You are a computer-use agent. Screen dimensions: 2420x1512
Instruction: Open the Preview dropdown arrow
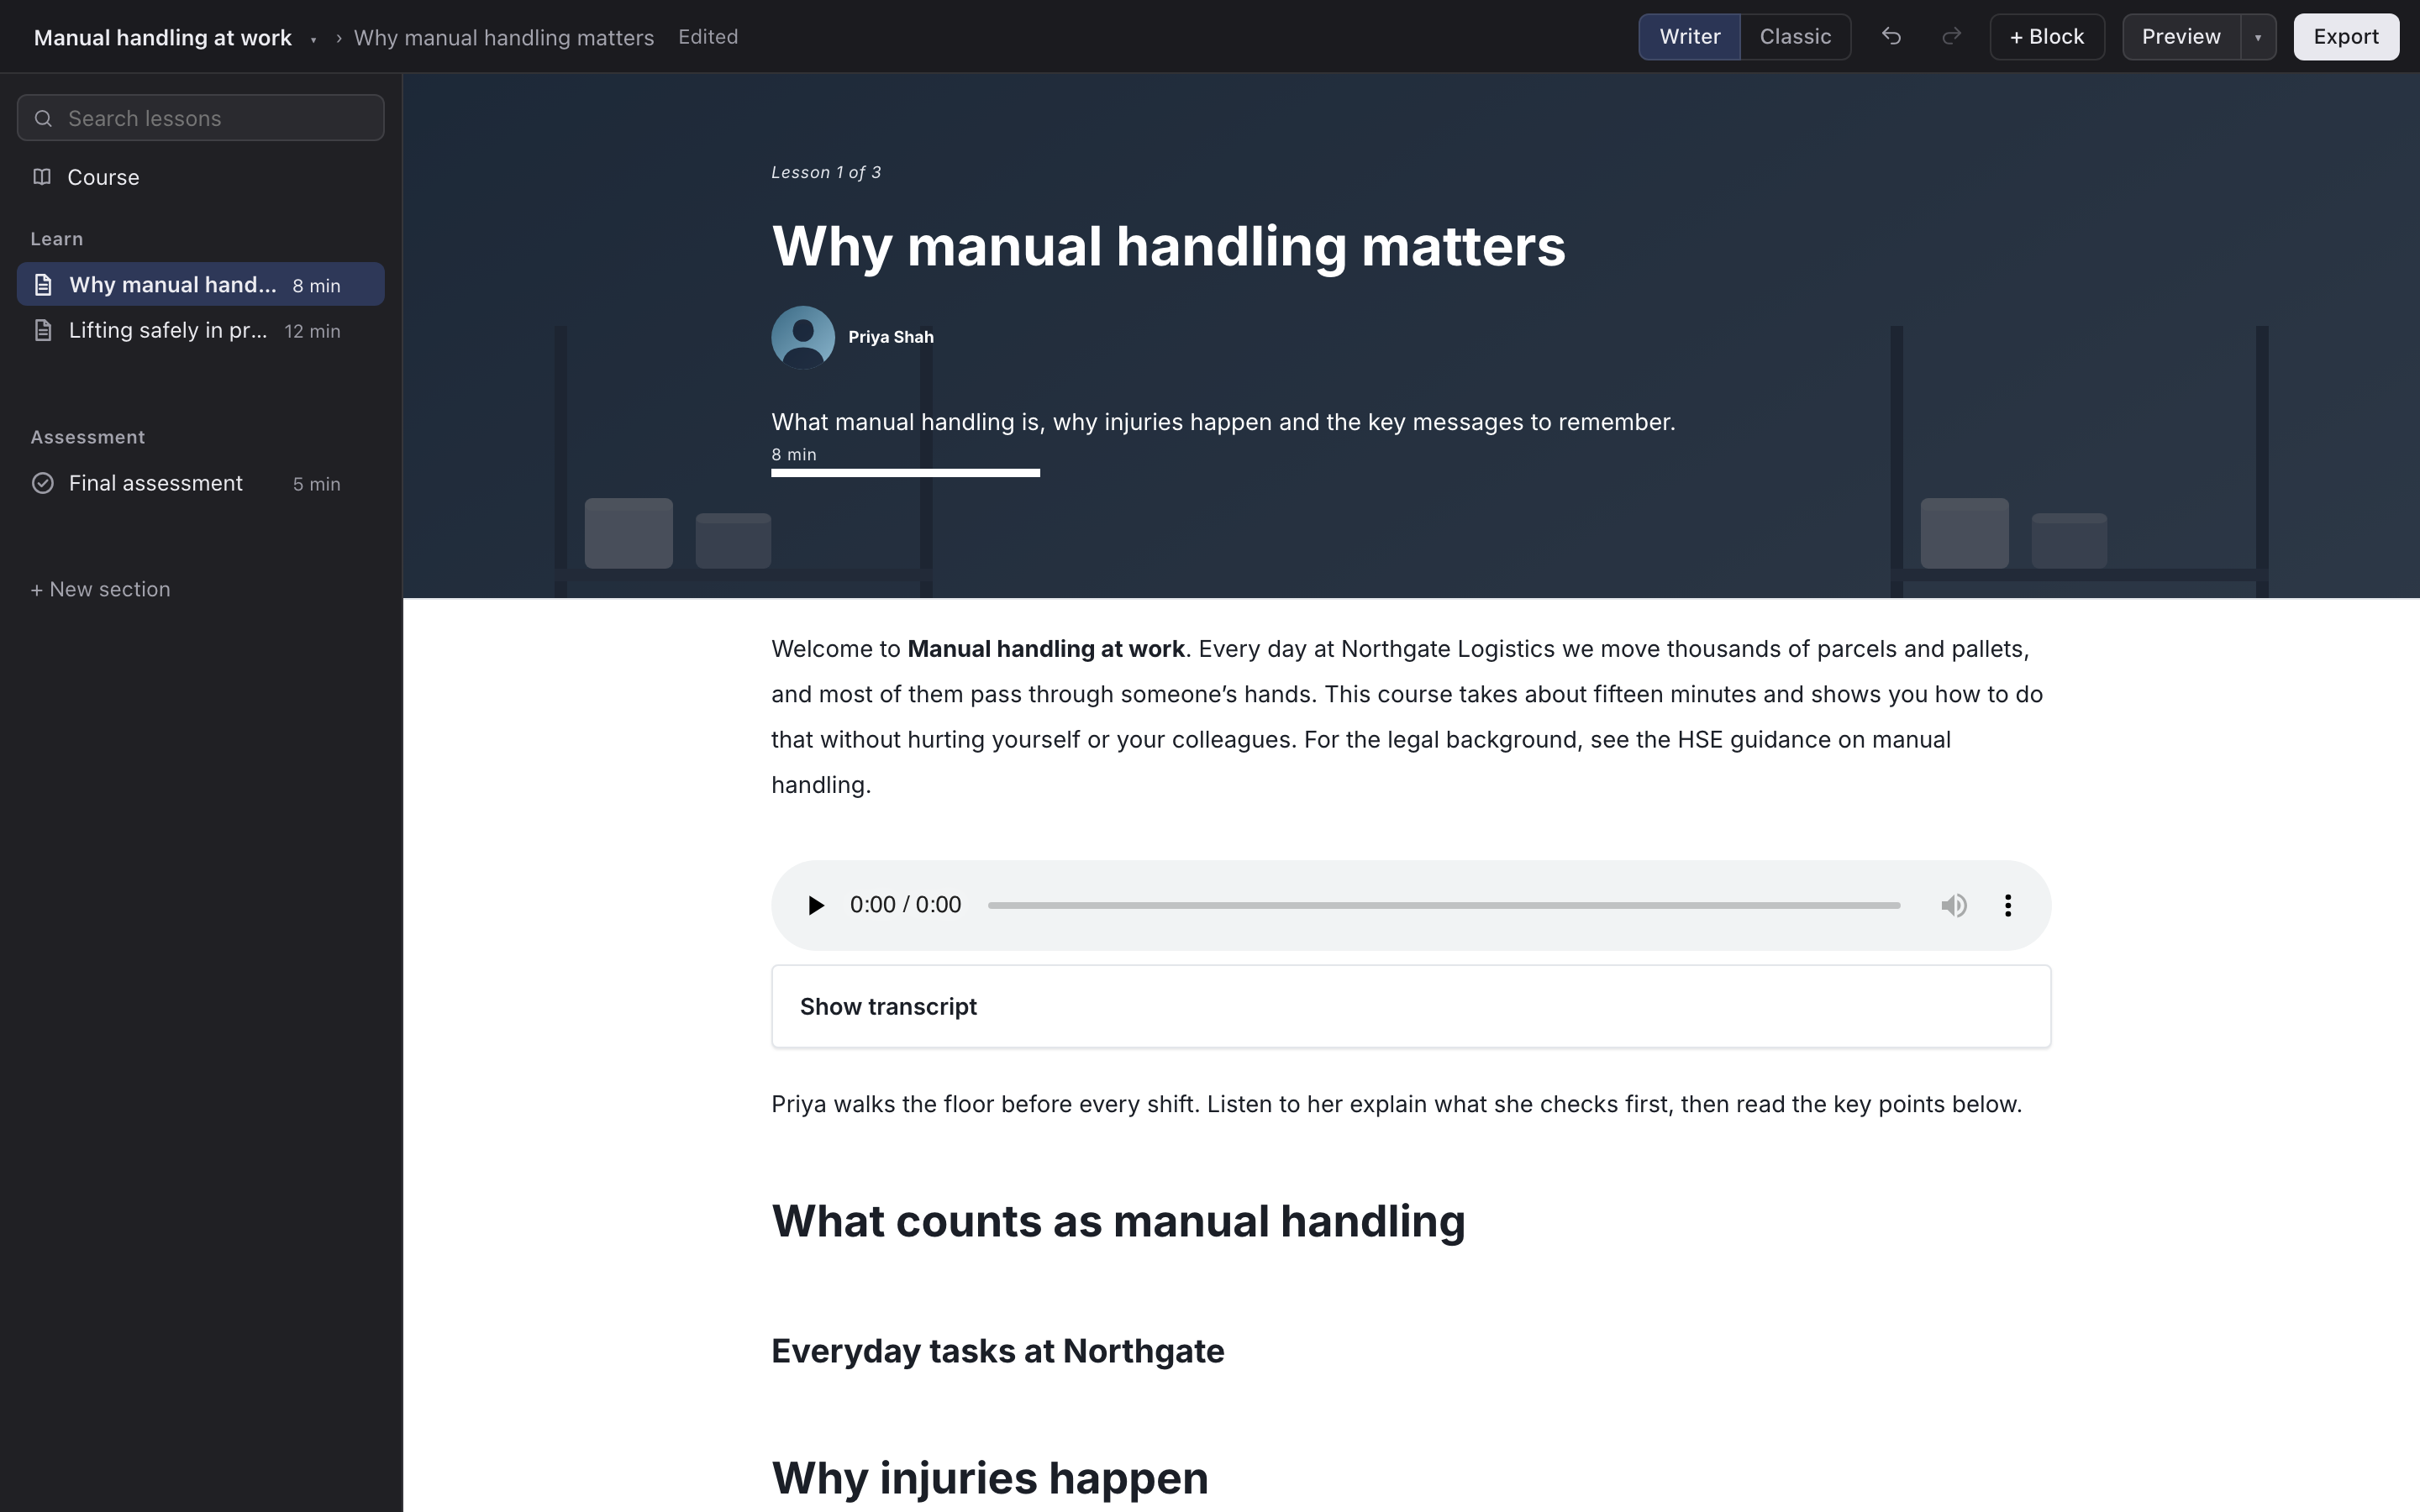(x=2258, y=37)
